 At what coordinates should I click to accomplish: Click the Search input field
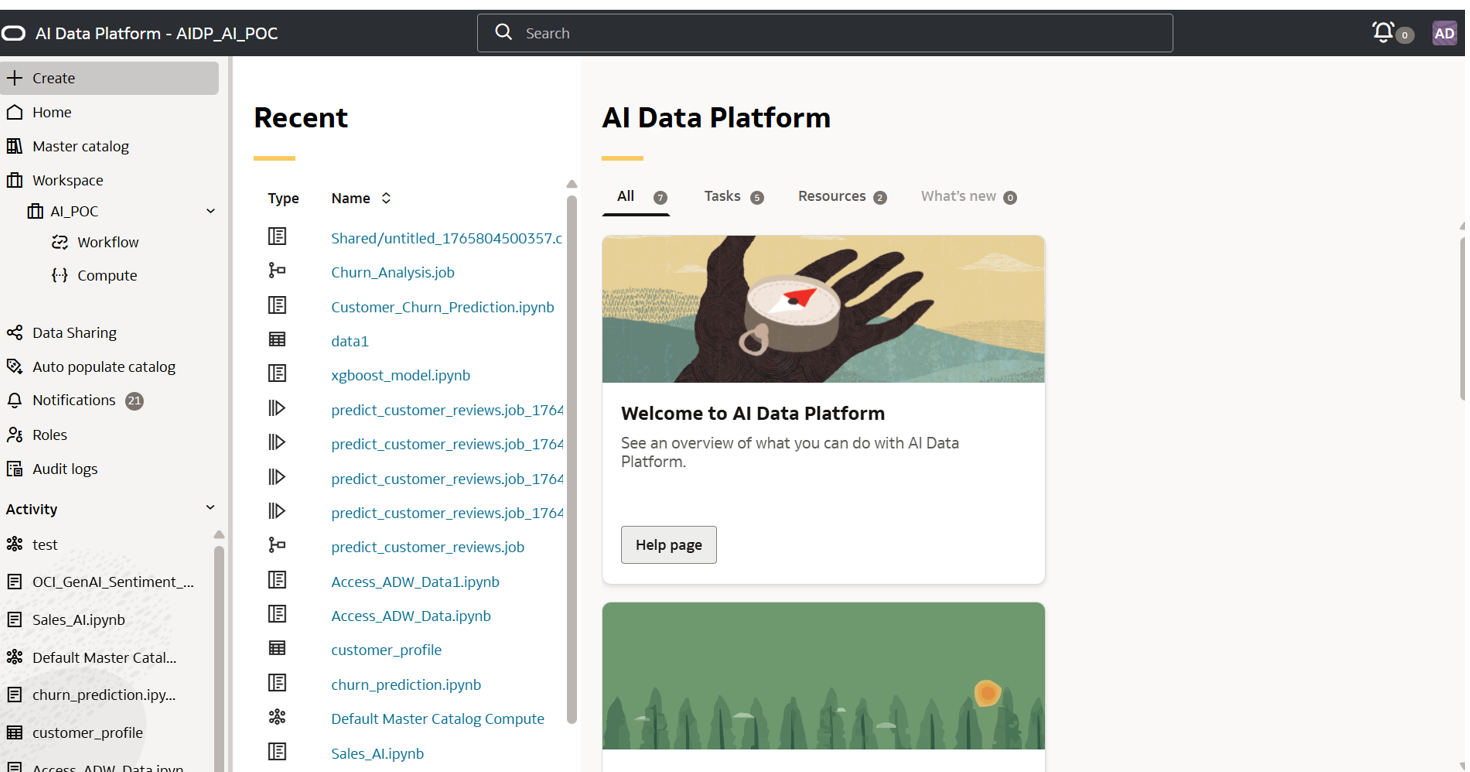825,33
